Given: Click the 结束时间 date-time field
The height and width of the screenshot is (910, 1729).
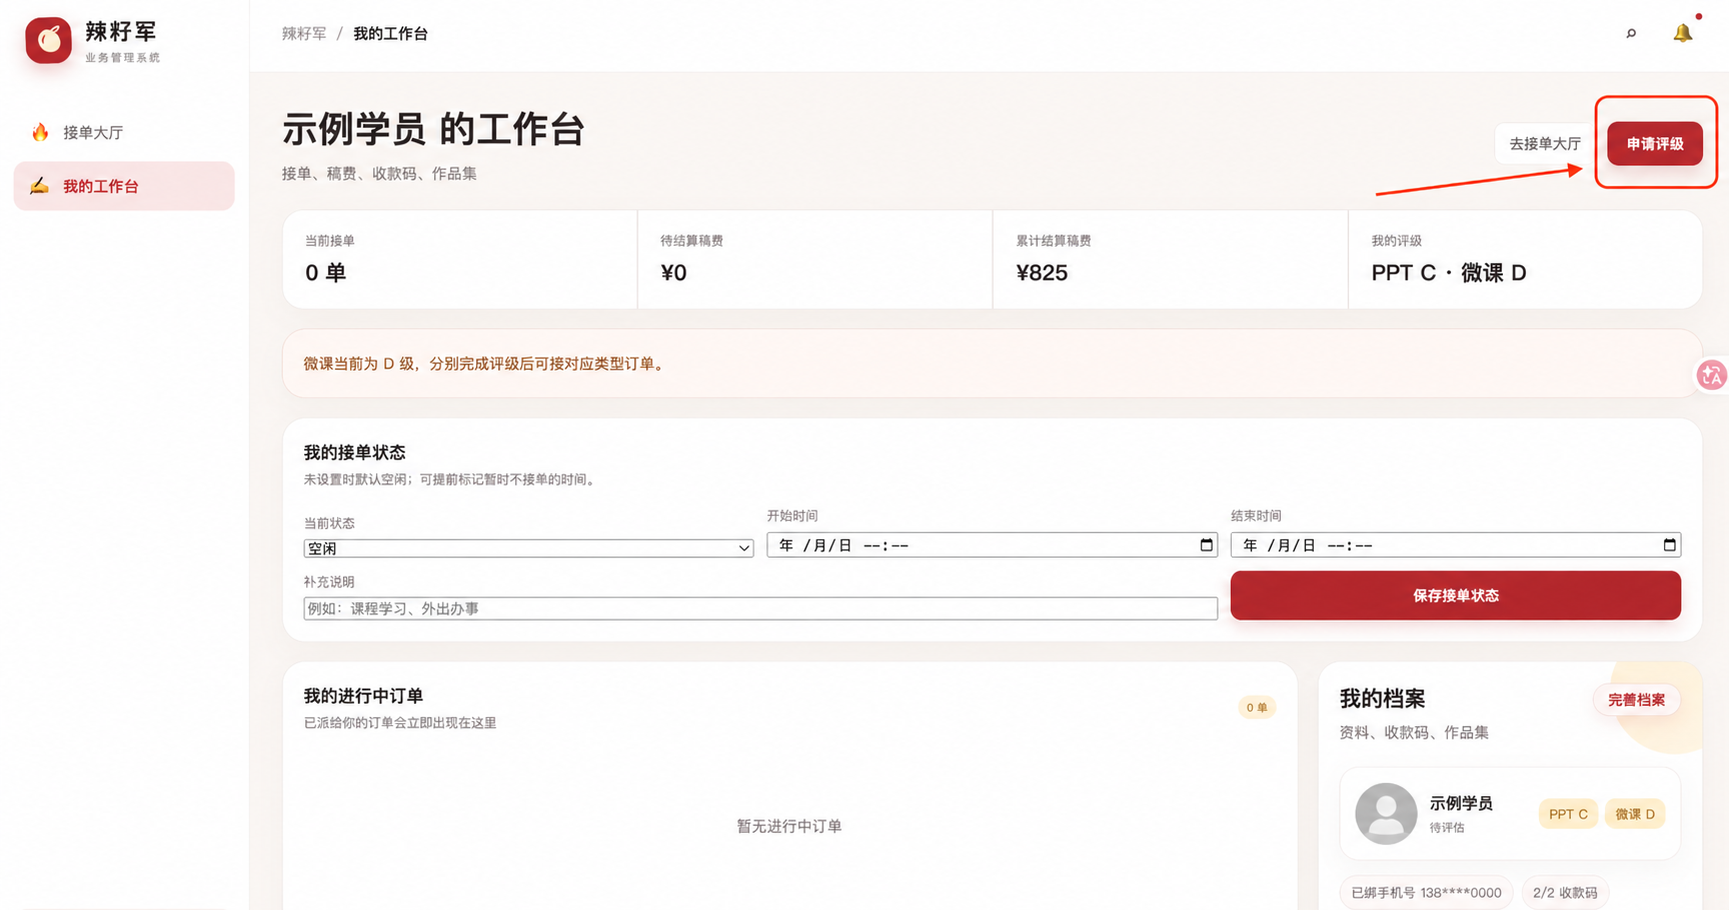Looking at the screenshot, I should 1455,545.
